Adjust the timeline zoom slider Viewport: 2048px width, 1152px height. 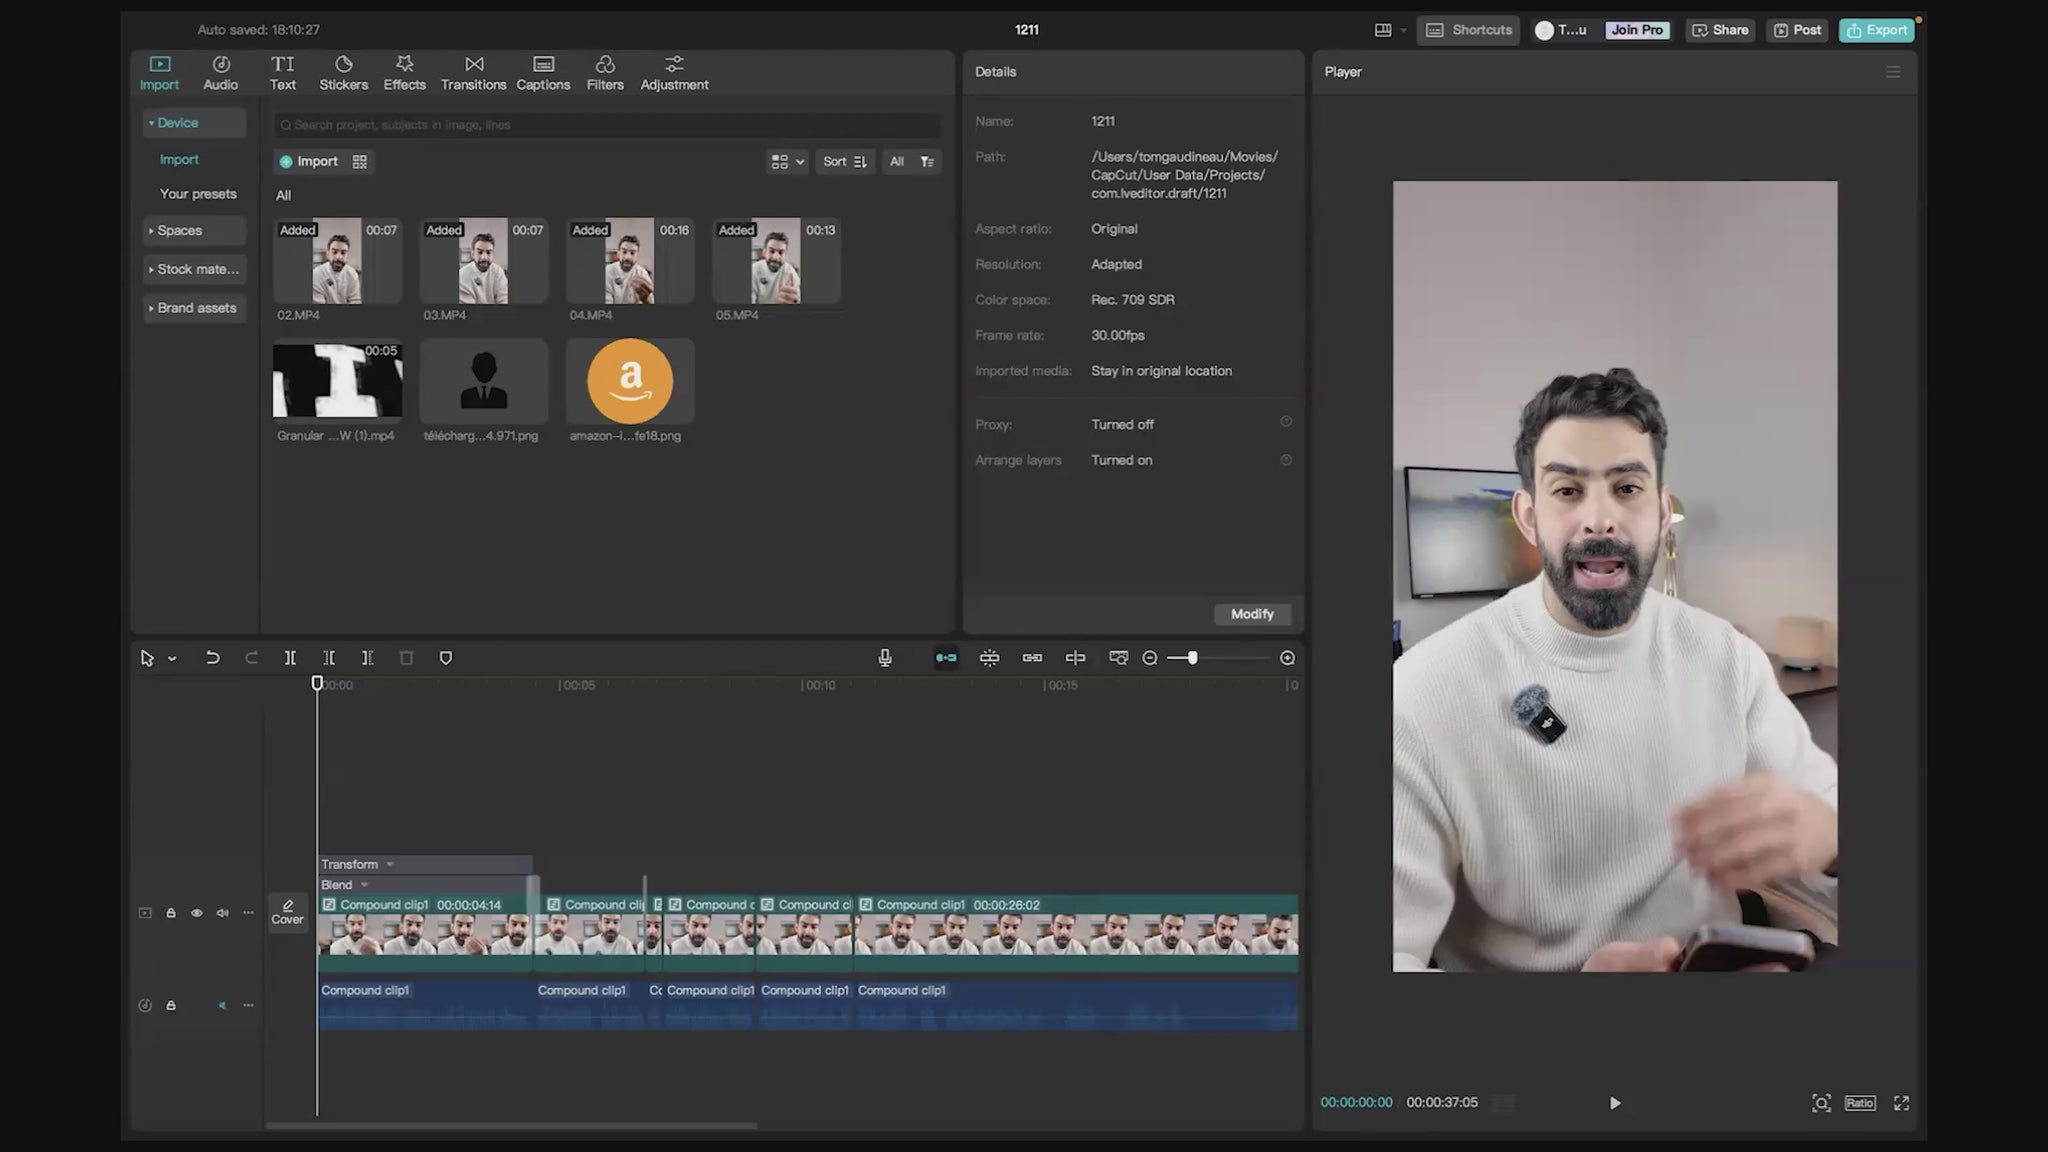tap(1192, 658)
